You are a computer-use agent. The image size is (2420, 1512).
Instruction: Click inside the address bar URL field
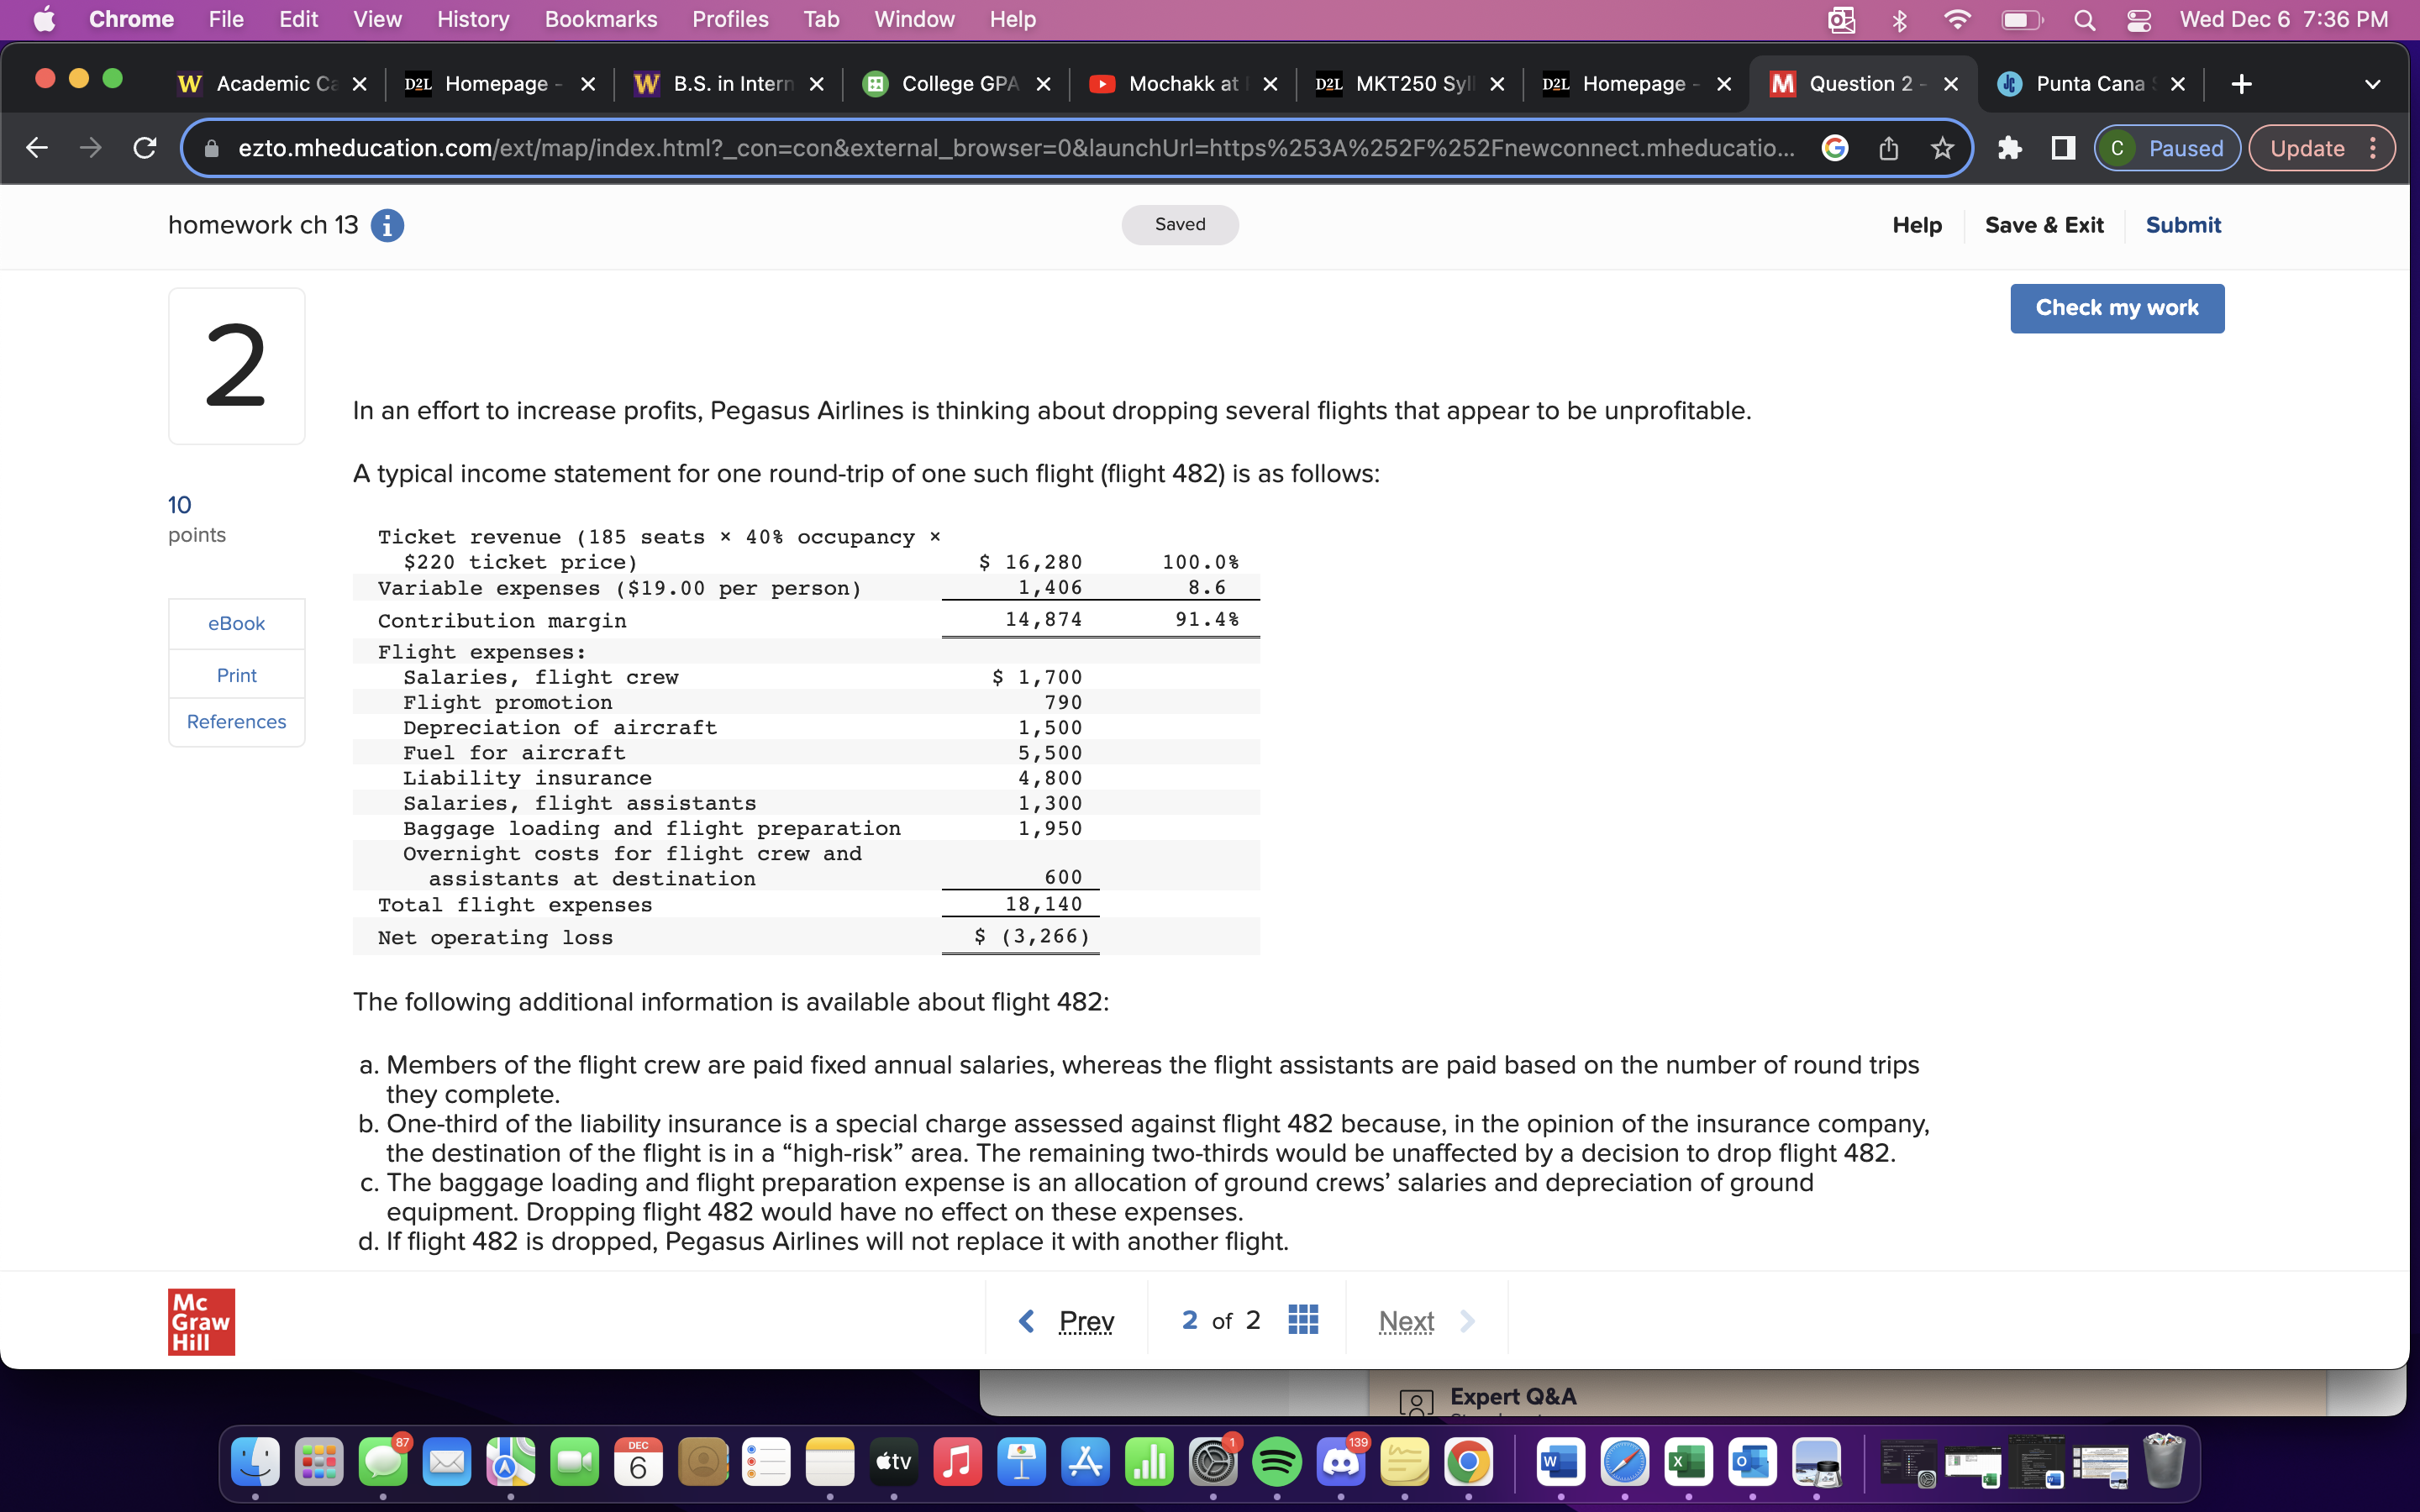(900, 148)
